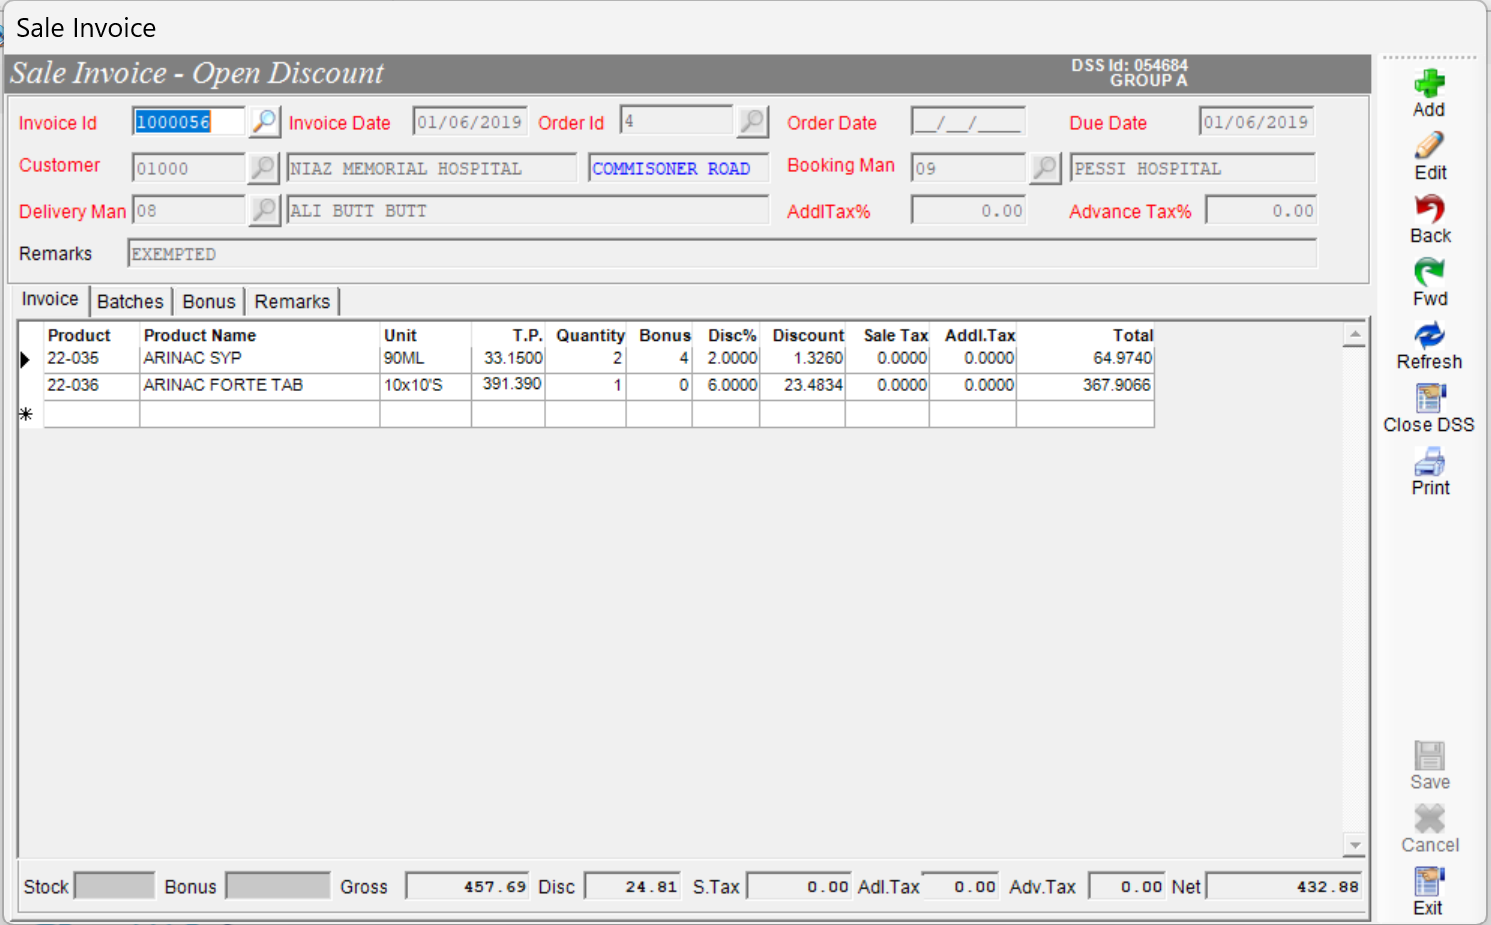Click the Cancel cross icon
The image size is (1491, 925).
(x=1429, y=818)
